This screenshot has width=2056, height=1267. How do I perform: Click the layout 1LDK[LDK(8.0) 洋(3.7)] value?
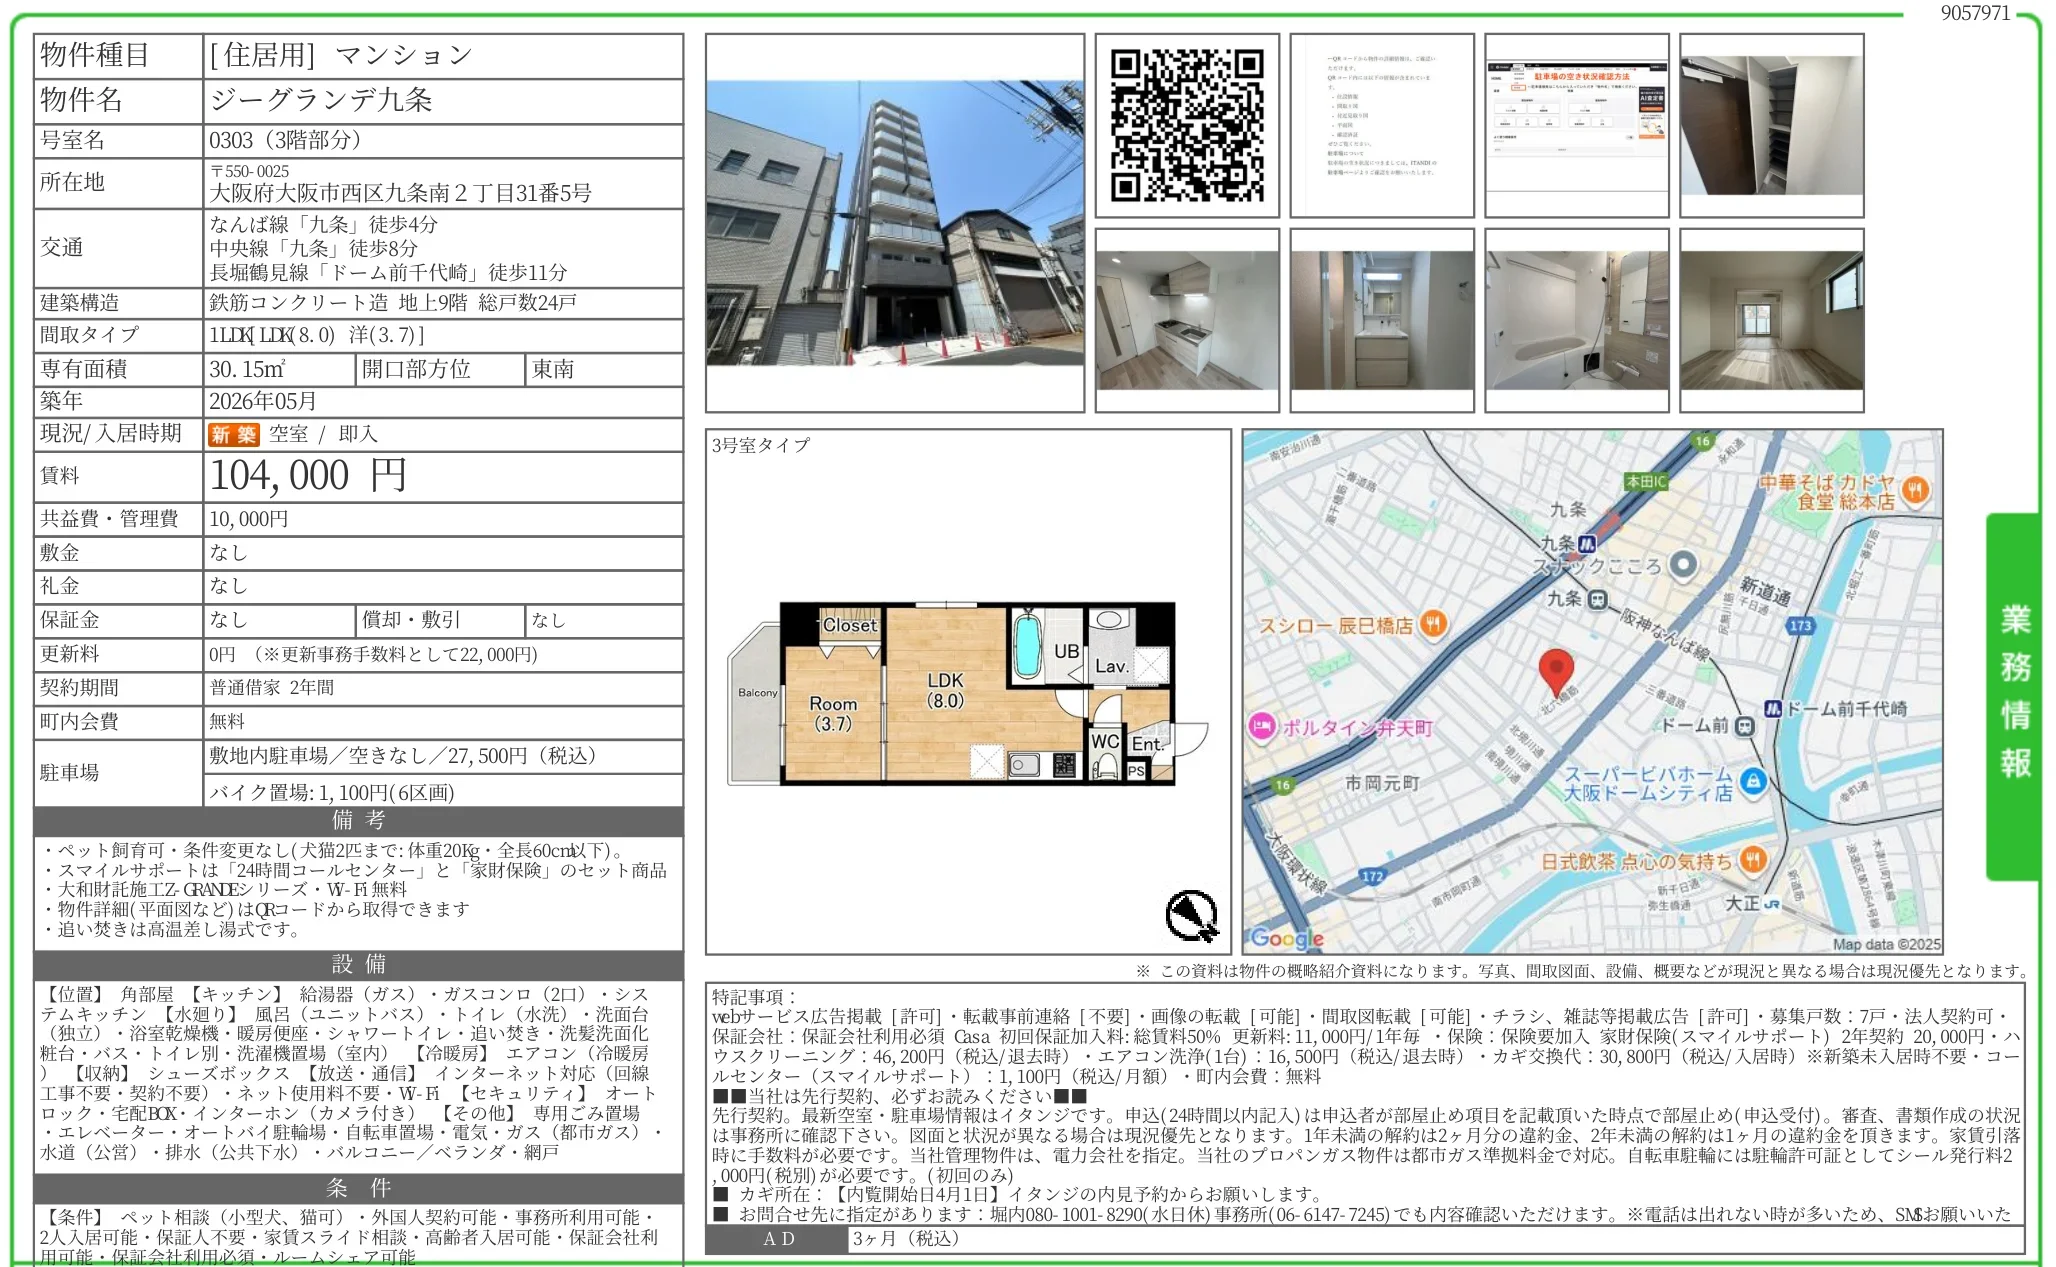317,335
